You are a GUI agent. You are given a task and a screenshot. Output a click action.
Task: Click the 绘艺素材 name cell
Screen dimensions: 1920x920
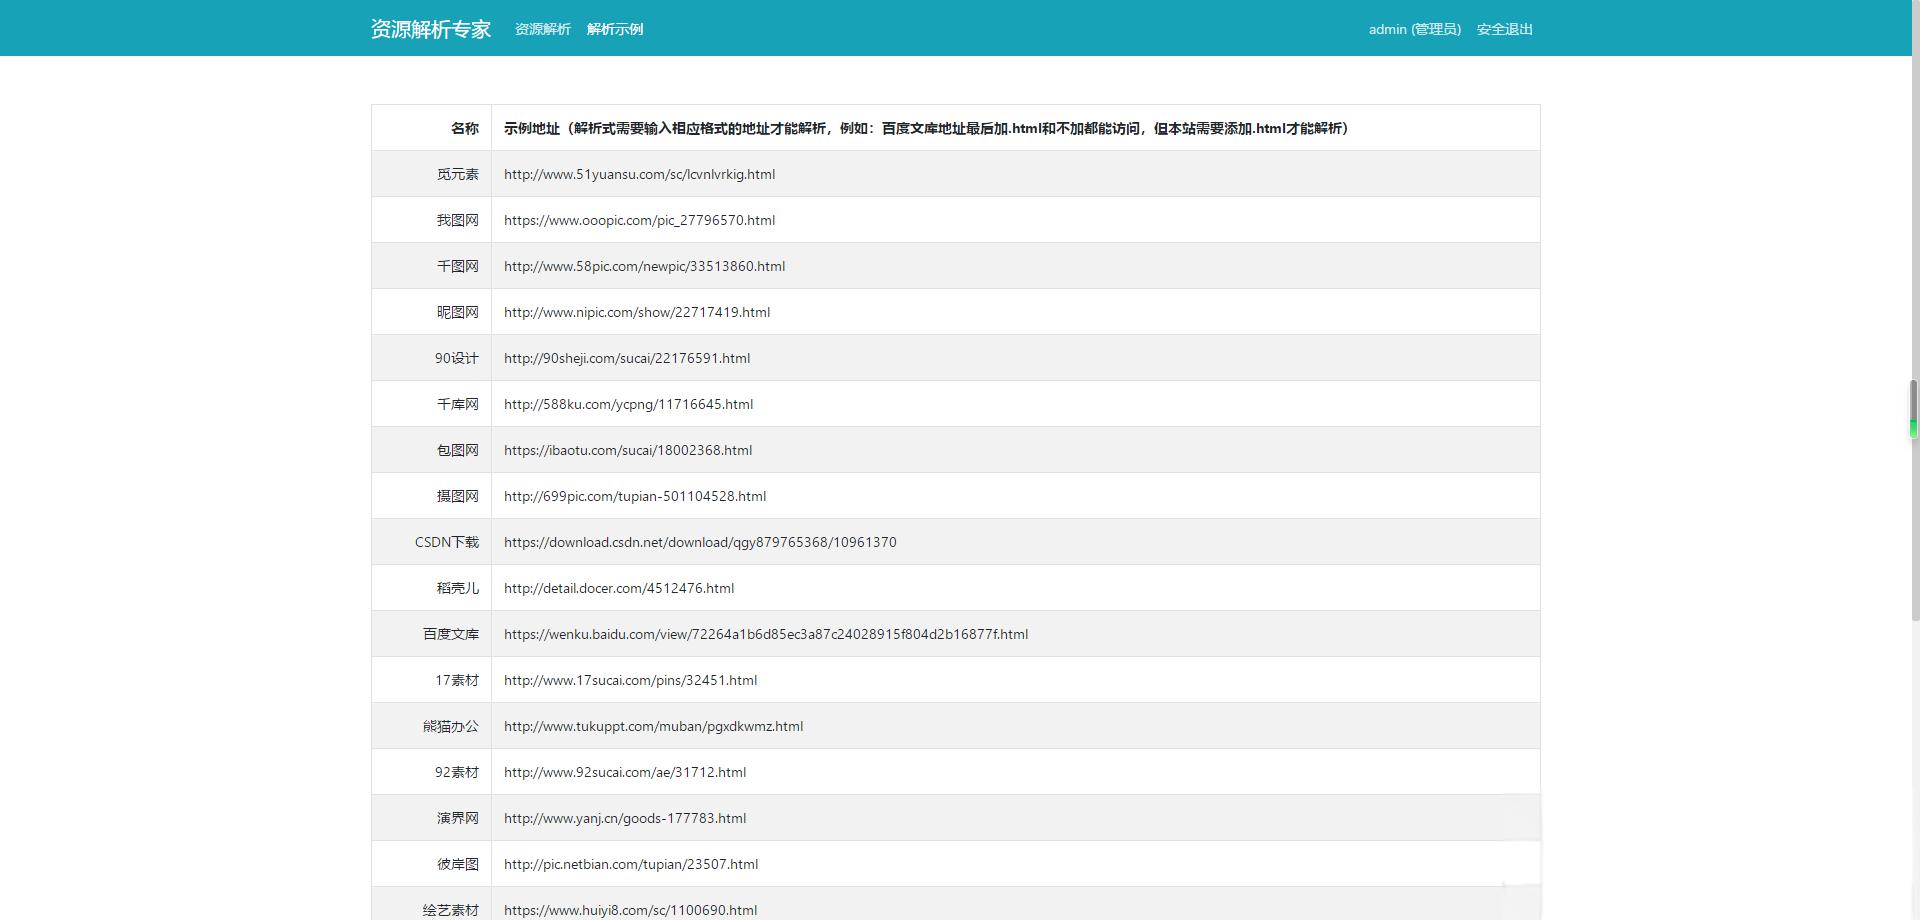(x=431, y=904)
